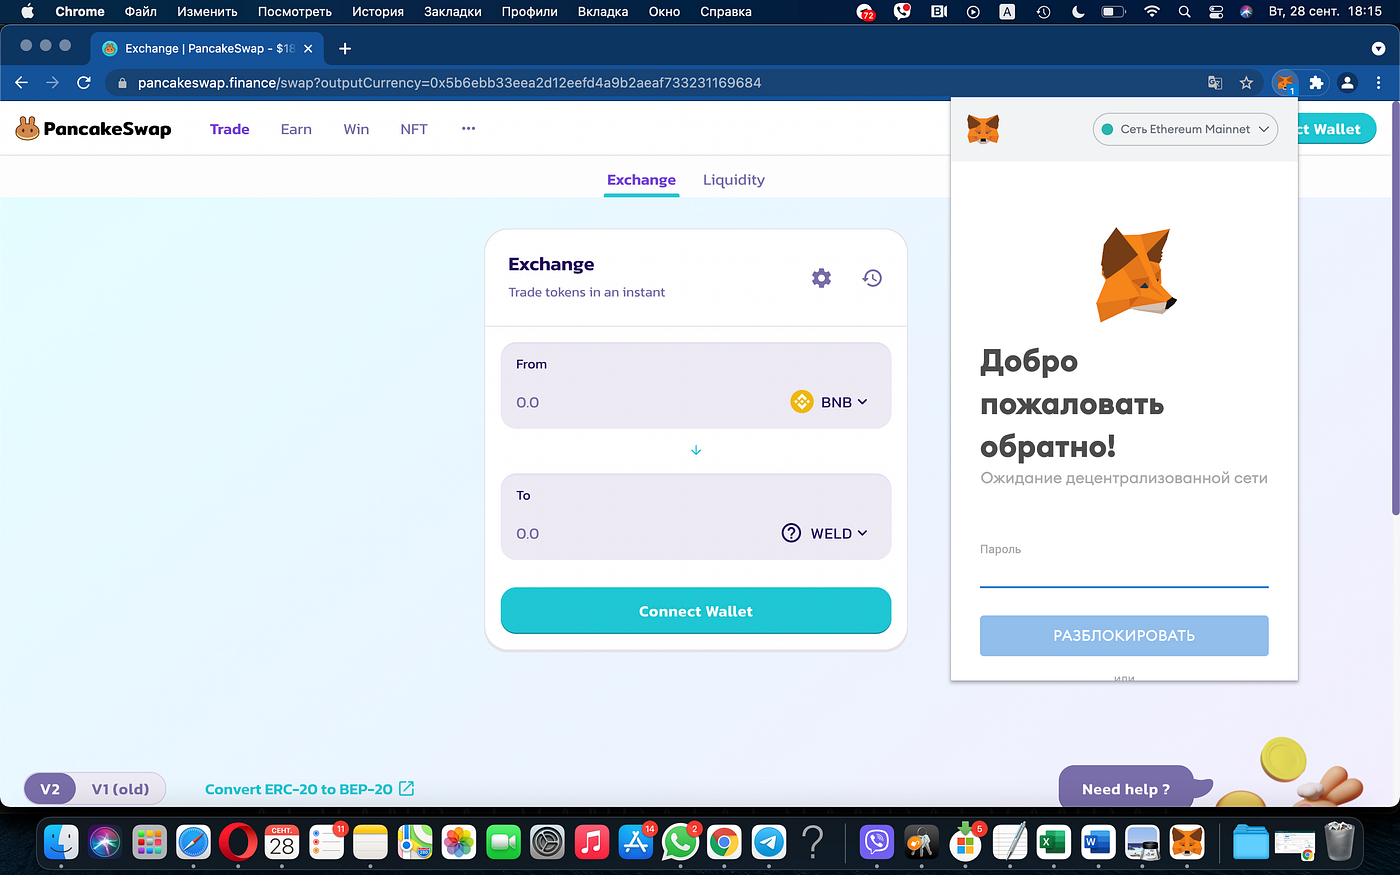
Task: Open the more options ellipsis in PancakeSwap nav
Action: coord(468,129)
